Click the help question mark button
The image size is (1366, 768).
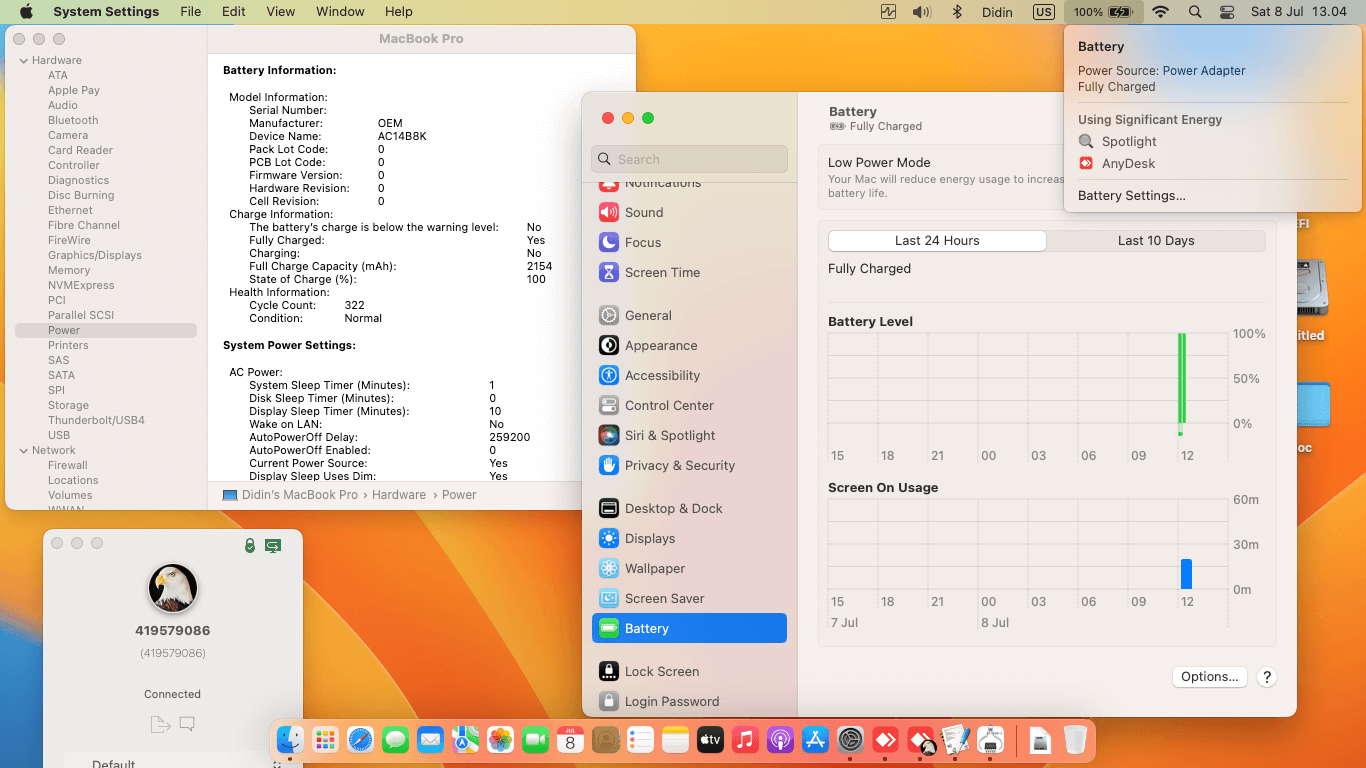[x=1266, y=677]
